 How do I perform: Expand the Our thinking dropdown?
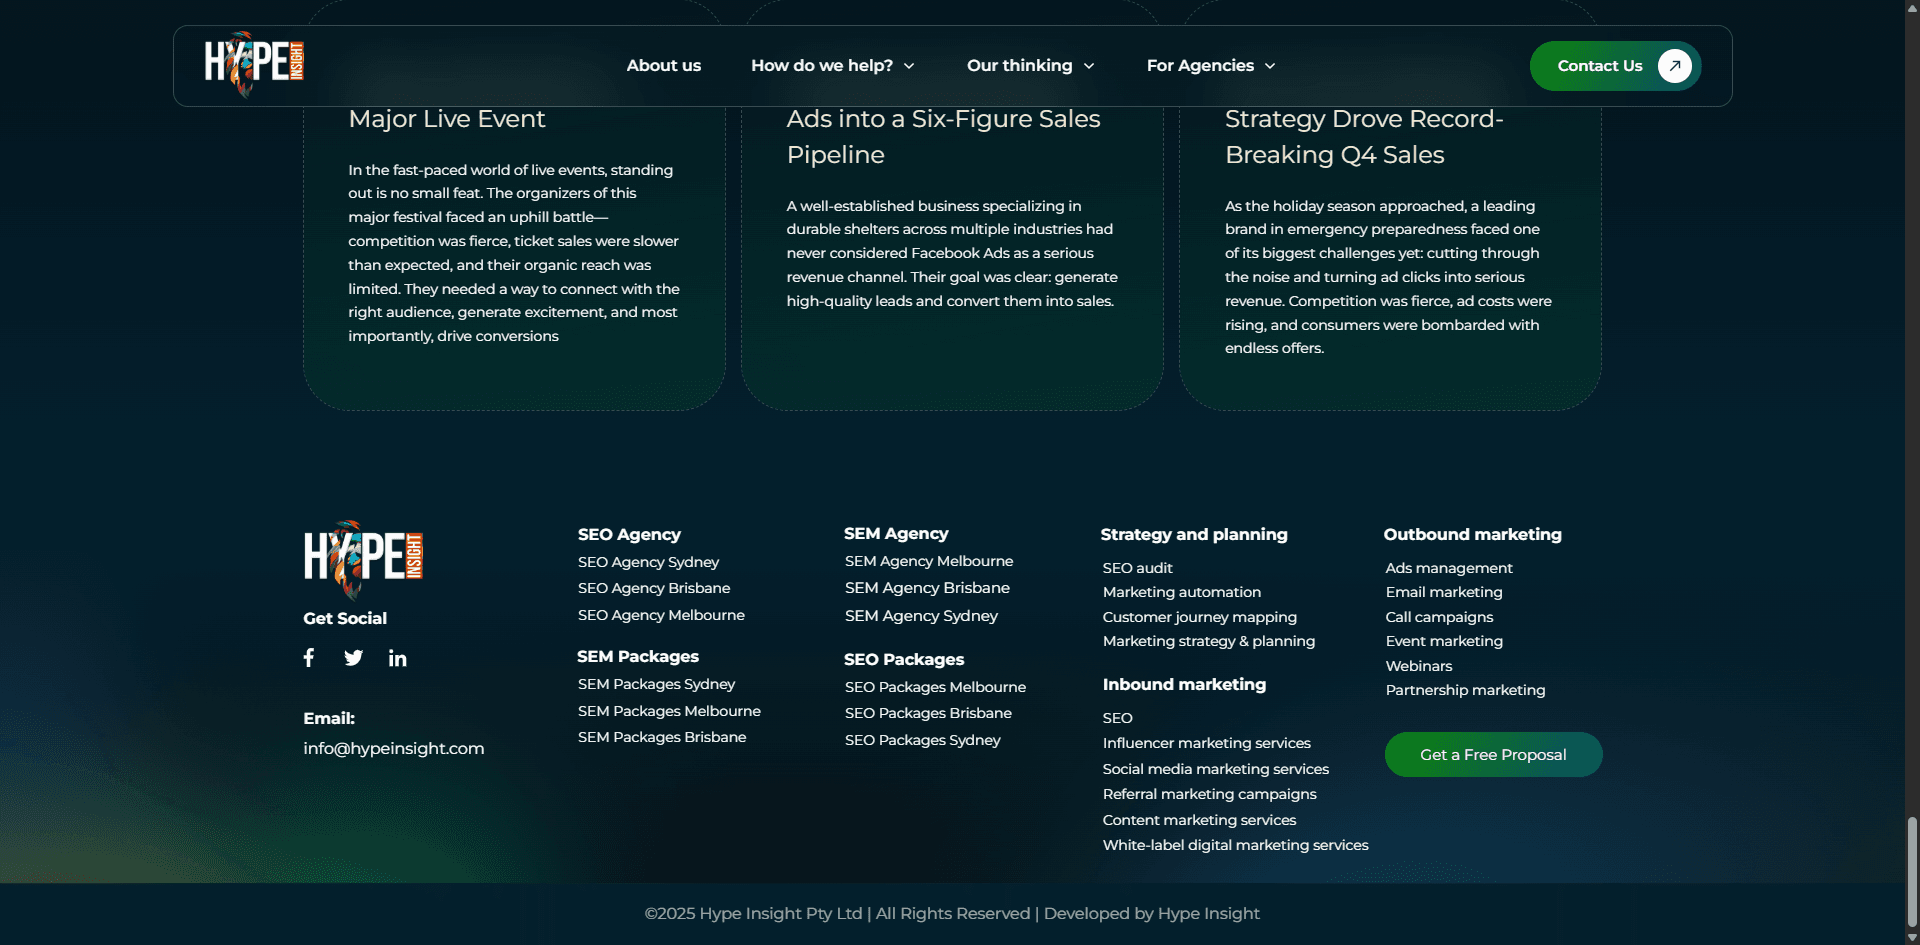(1030, 66)
